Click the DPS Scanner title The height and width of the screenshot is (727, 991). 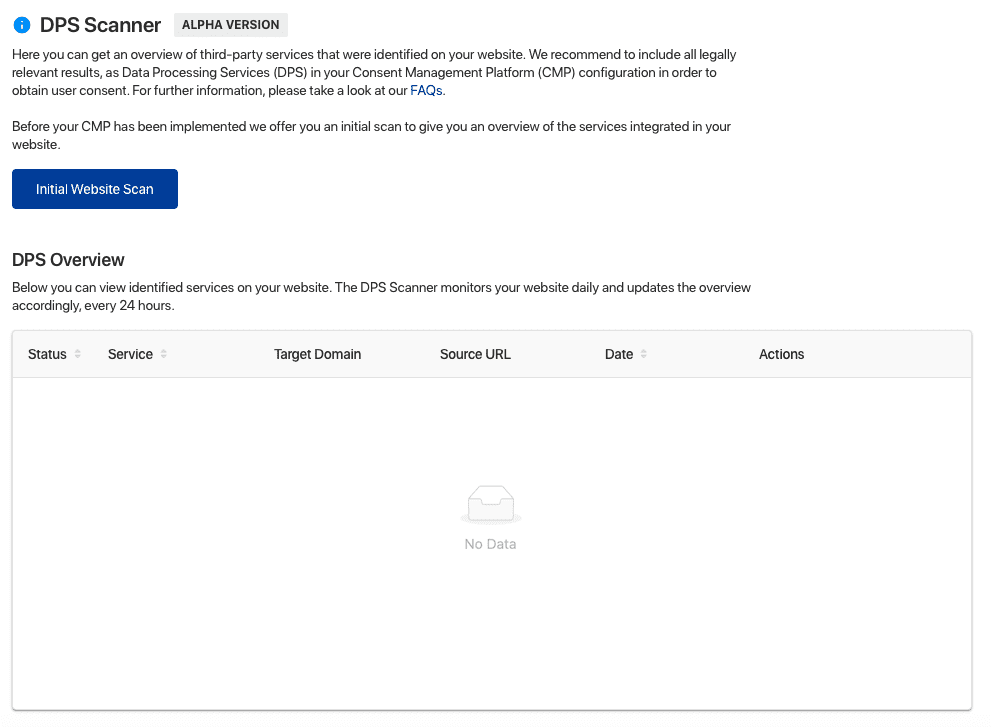click(100, 25)
